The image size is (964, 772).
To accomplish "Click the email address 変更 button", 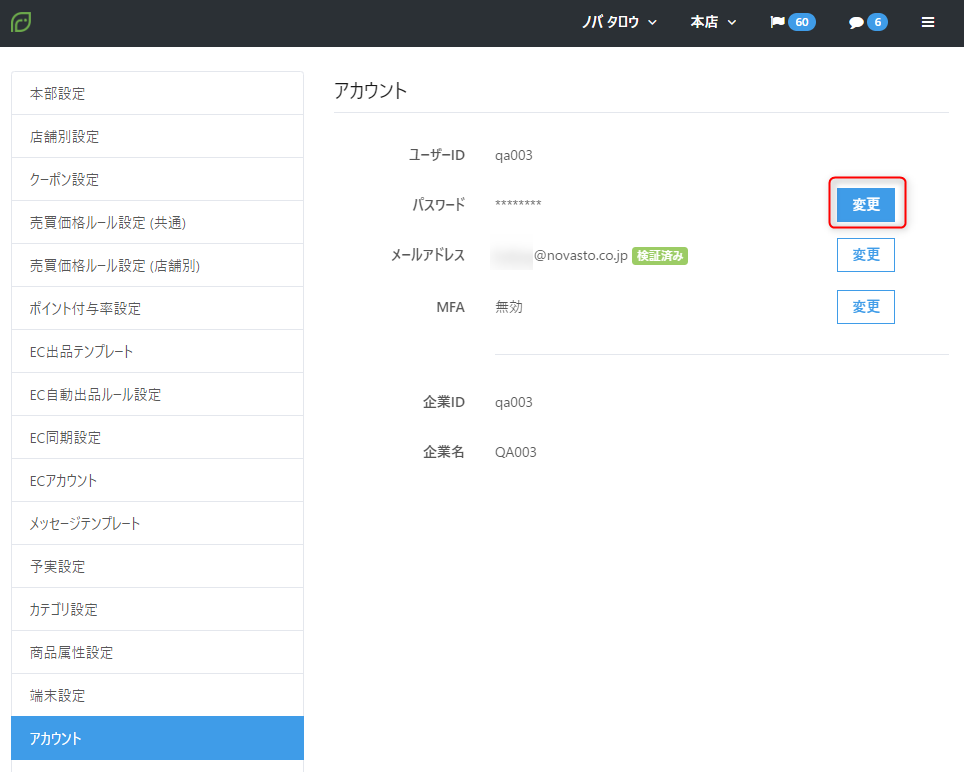I will tap(866, 255).
